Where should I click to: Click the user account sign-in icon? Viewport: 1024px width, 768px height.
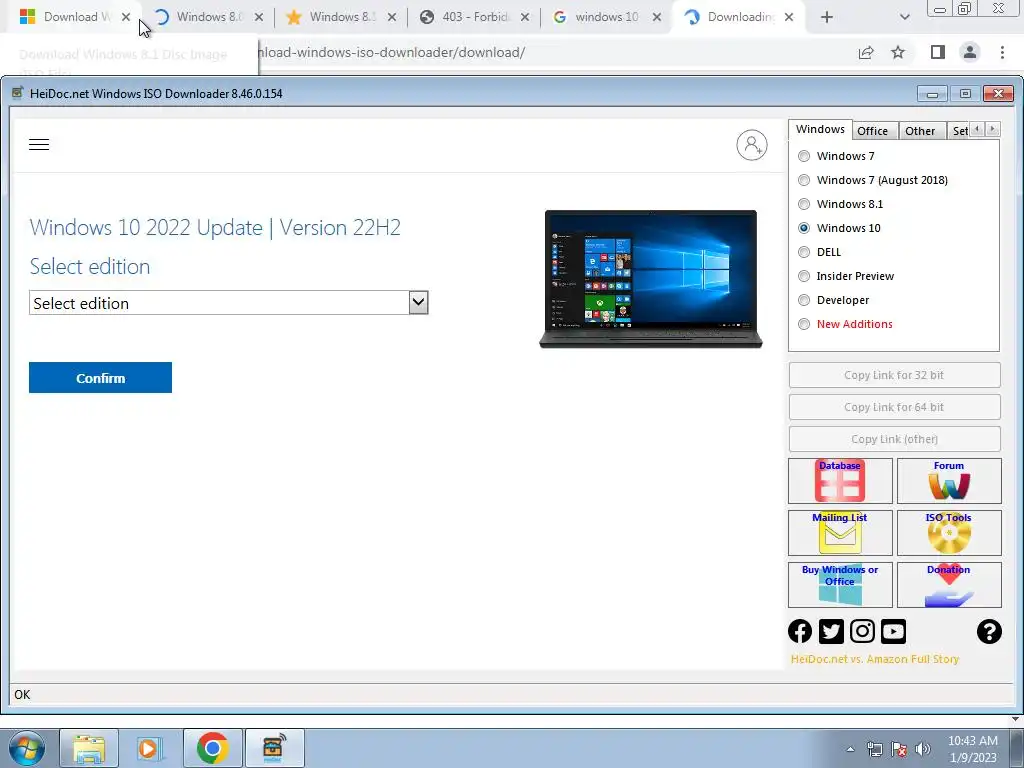point(752,145)
